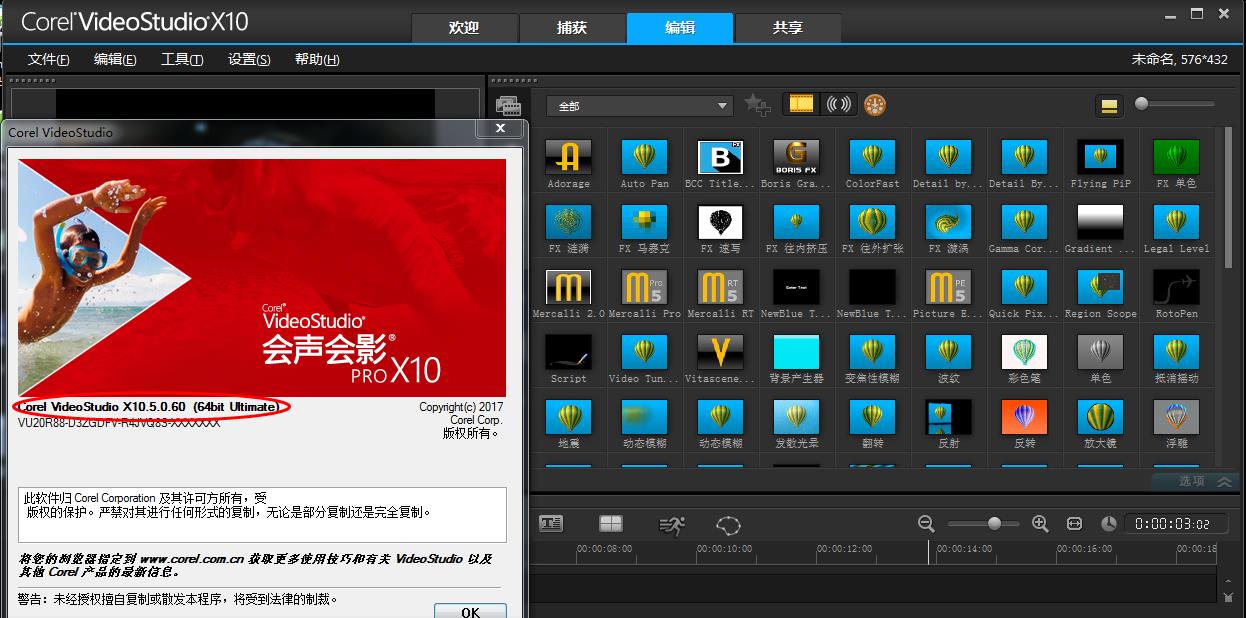Adjust the timeline zoom slider handle
This screenshot has width=1246, height=618.
(994, 523)
